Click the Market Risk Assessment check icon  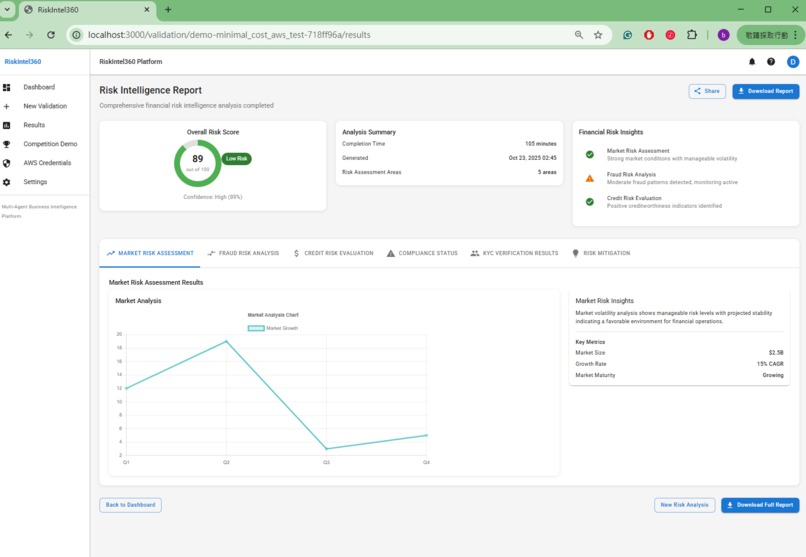590,155
